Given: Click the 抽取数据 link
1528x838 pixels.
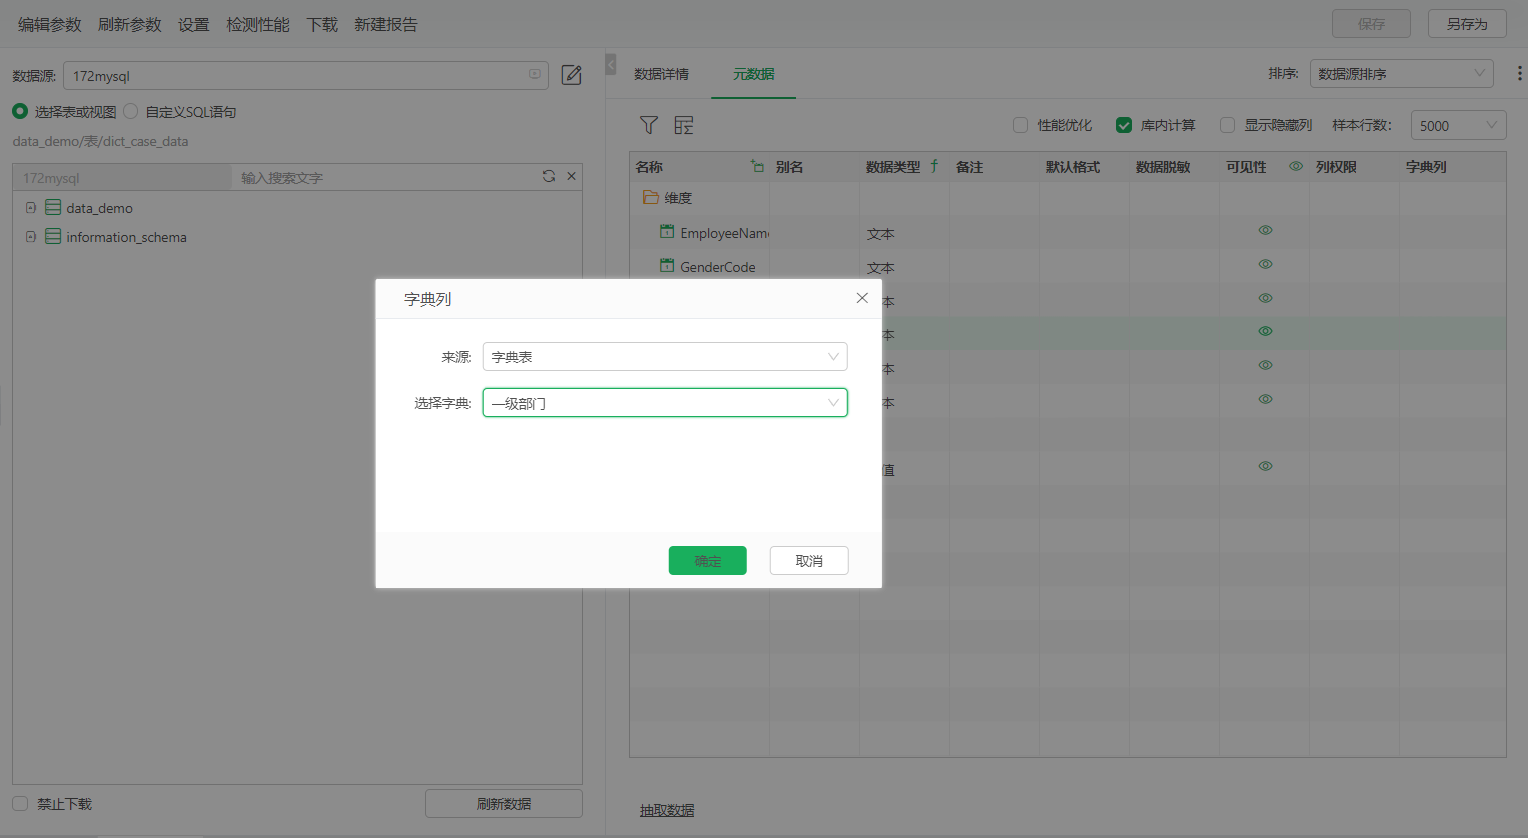Looking at the screenshot, I should tap(667, 810).
